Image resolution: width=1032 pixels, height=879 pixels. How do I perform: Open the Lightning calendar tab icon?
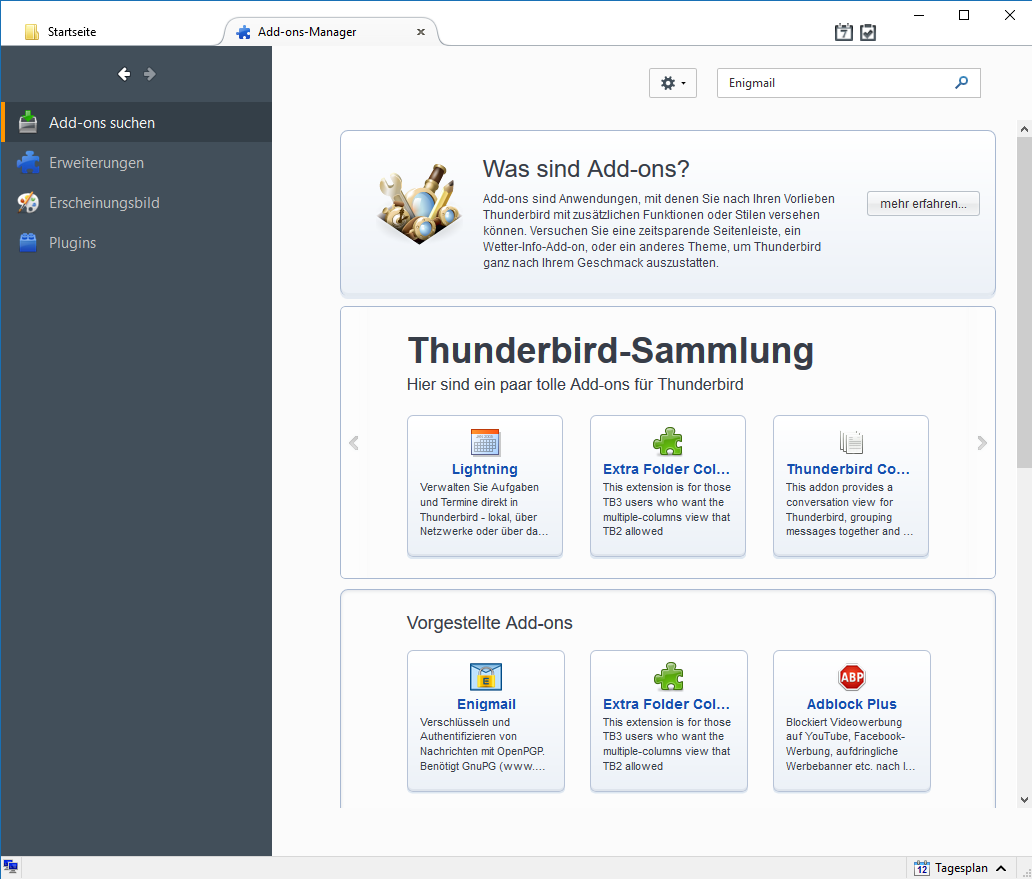(844, 32)
